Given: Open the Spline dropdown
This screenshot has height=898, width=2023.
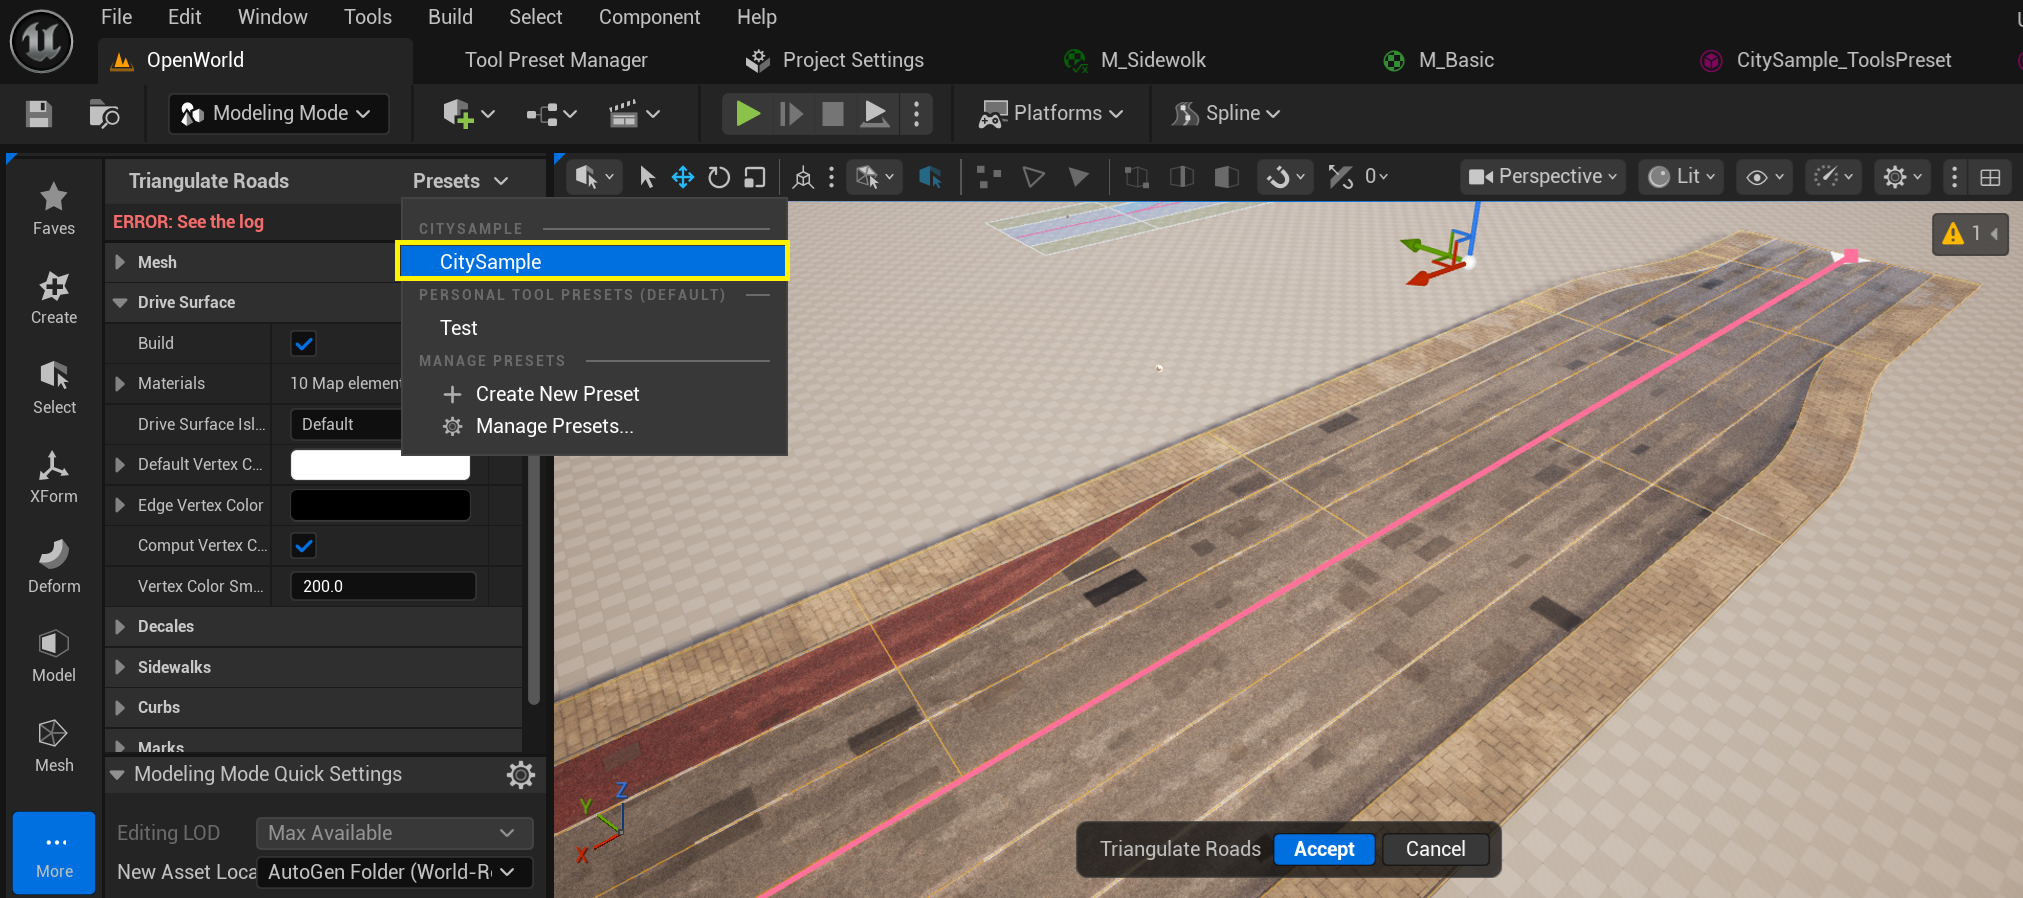Looking at the screenshot, I should tap(1228, 113).
